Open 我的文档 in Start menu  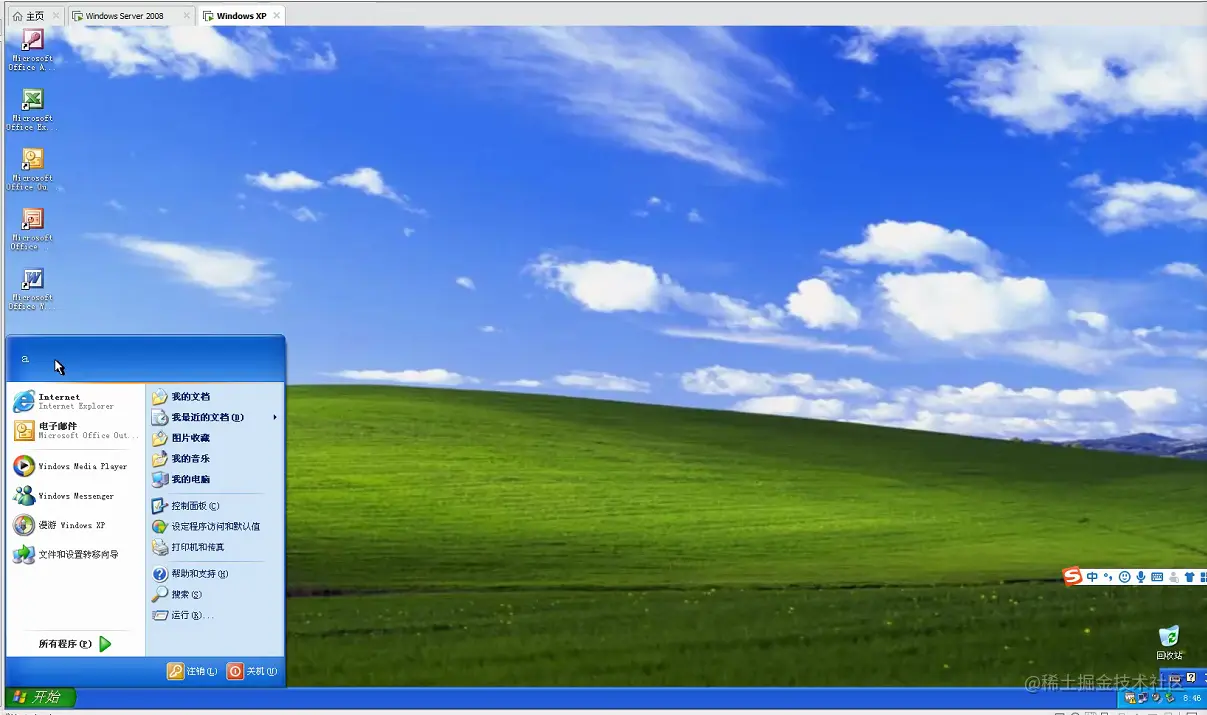coord(214,397)
